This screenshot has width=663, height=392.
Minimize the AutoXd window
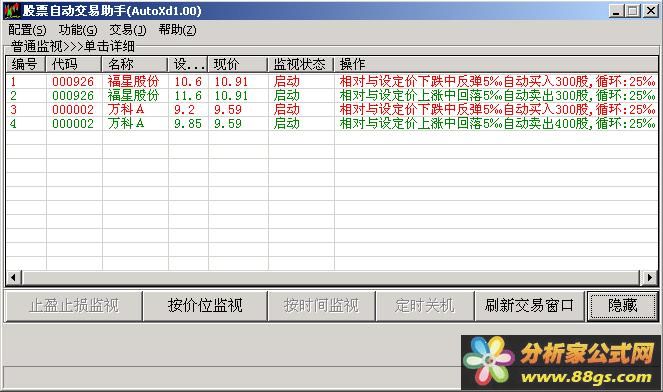[616, 11]
